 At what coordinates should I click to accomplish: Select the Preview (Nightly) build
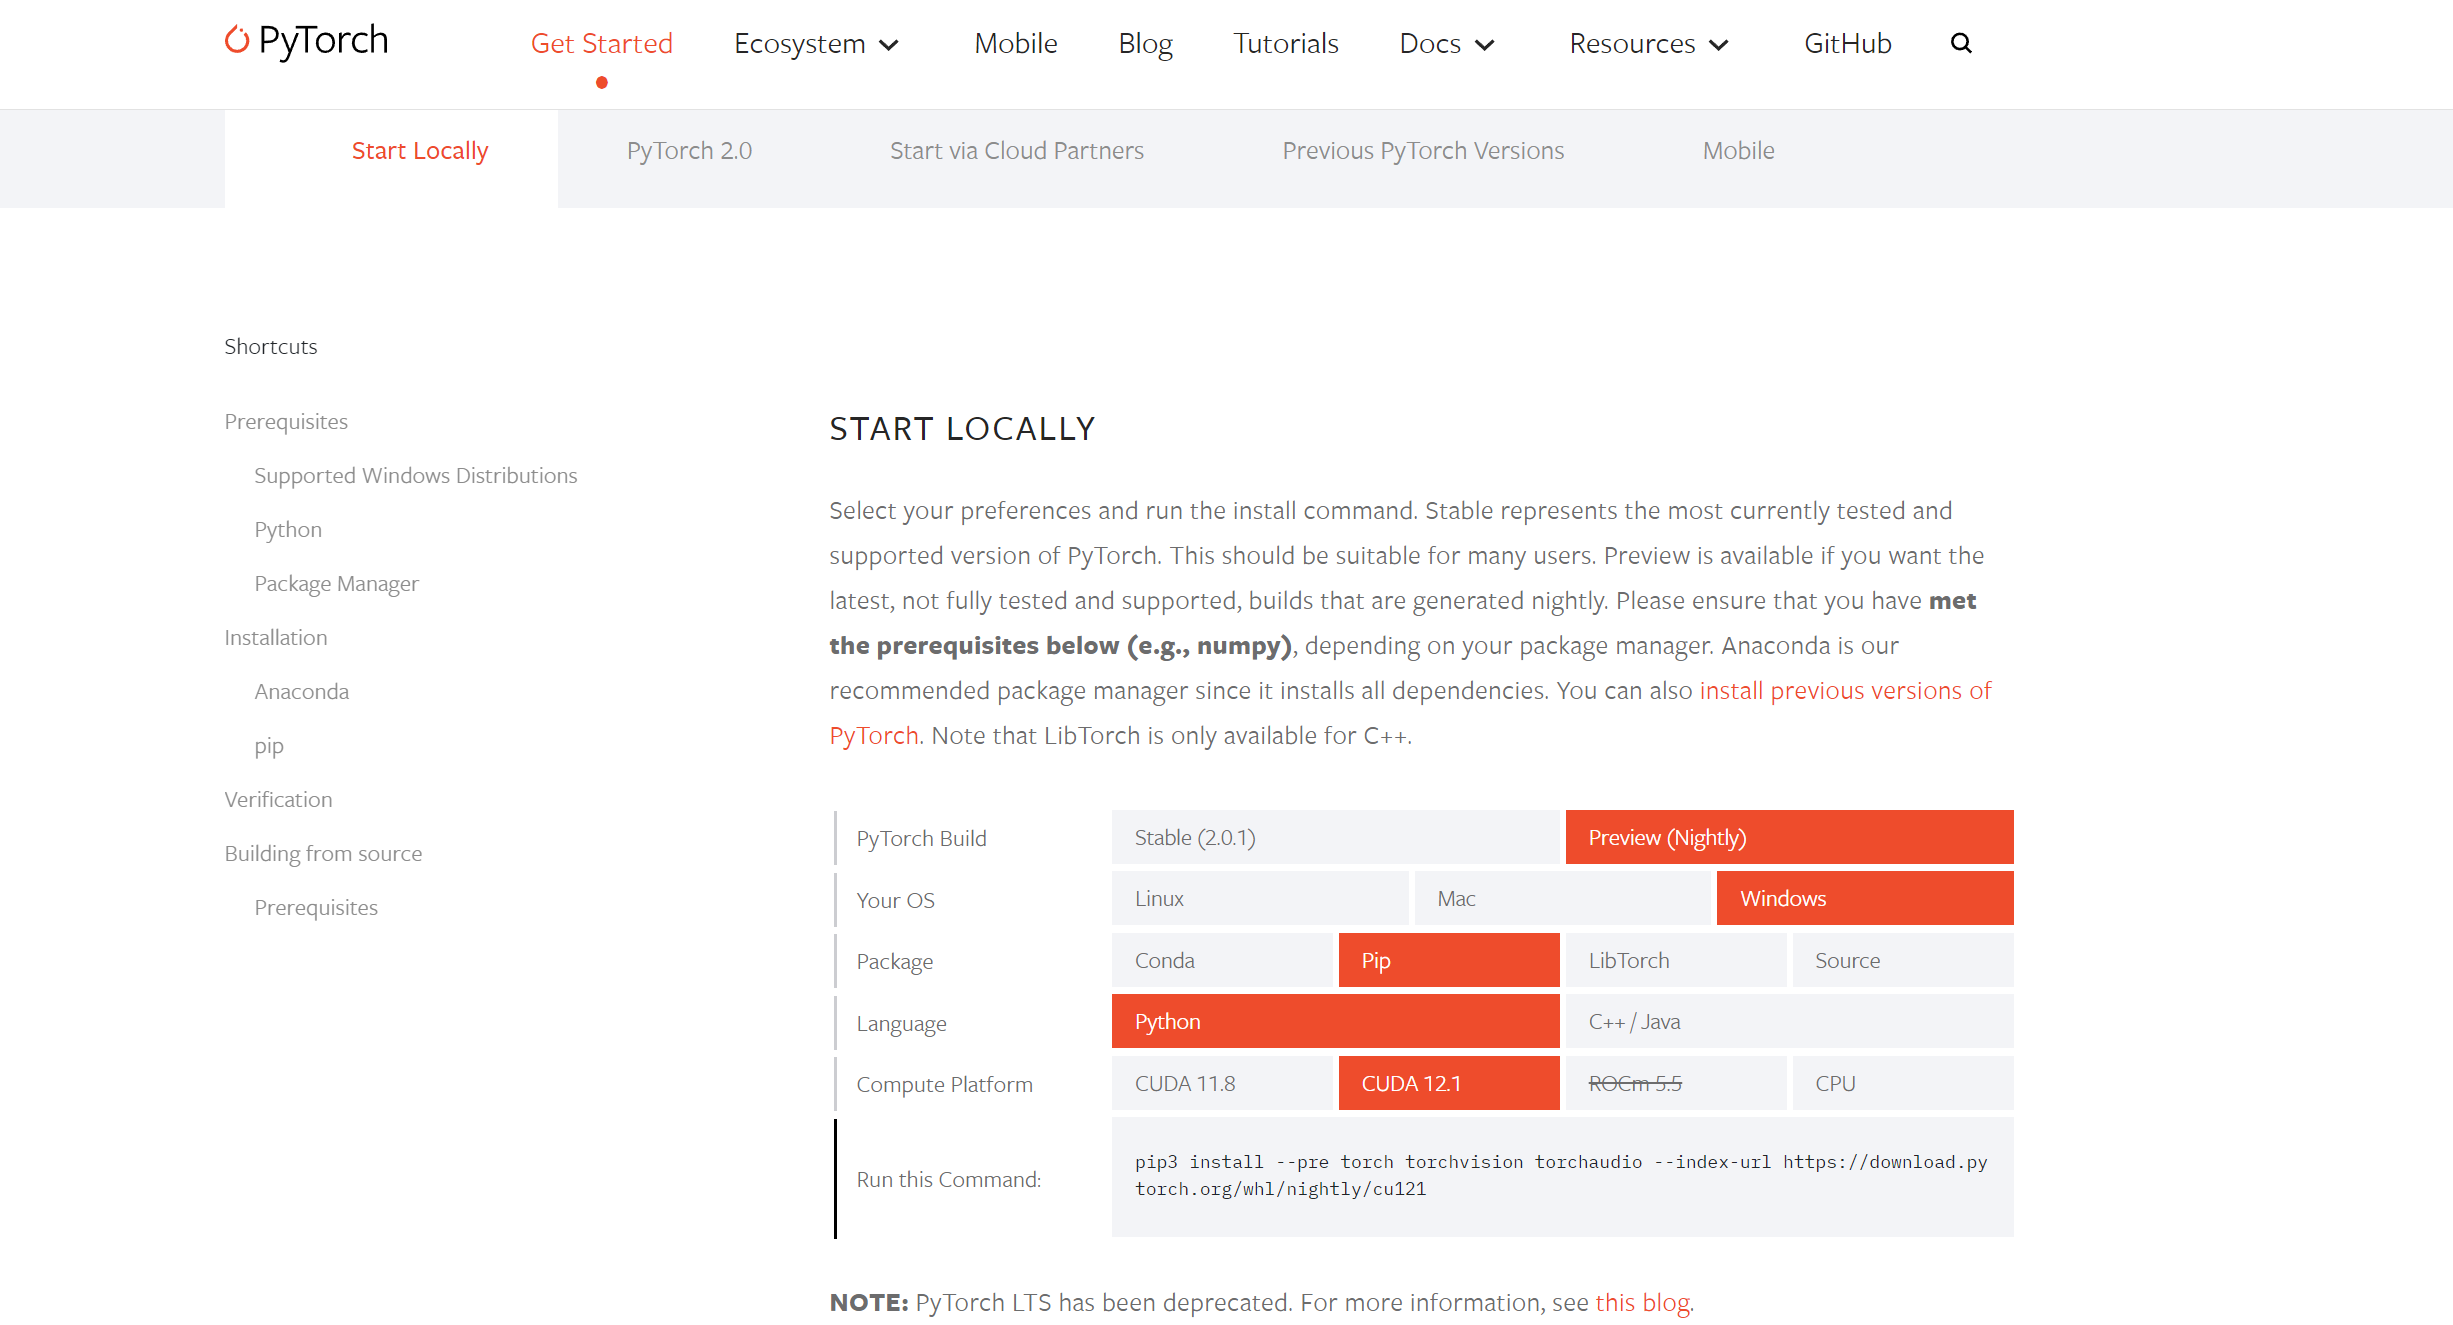[x=1789, y=837]
